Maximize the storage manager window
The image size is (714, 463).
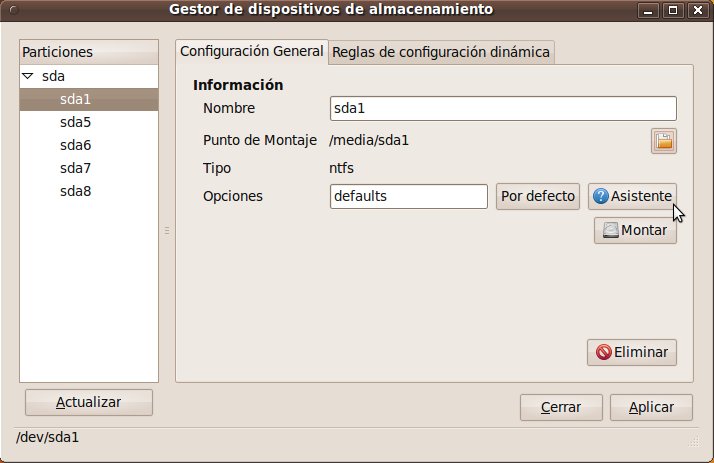(x=673, y=10)
